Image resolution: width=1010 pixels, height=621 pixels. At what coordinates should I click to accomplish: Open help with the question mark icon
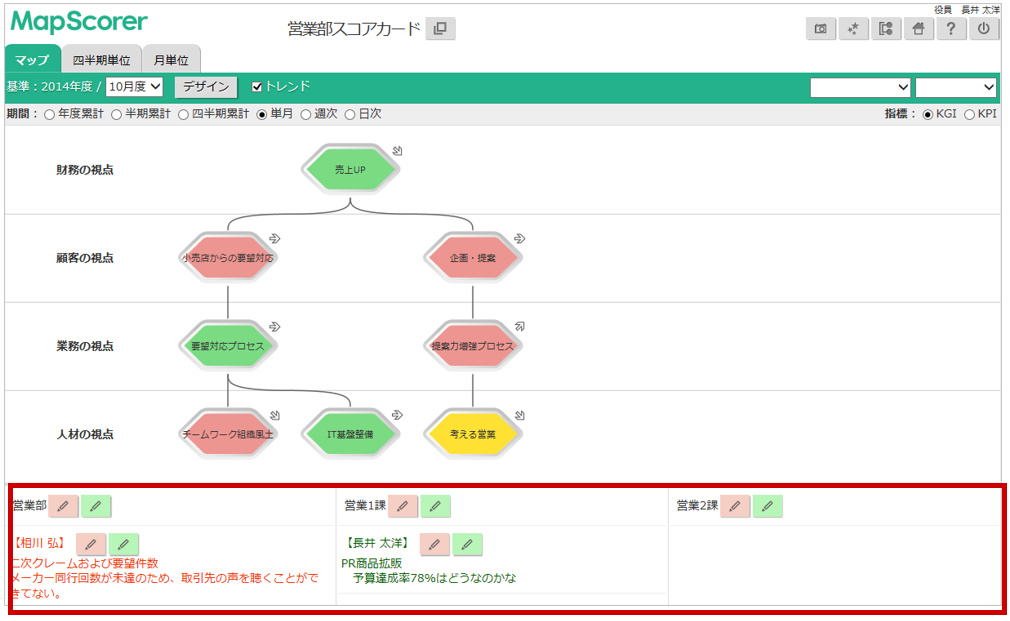coord(951,29)
